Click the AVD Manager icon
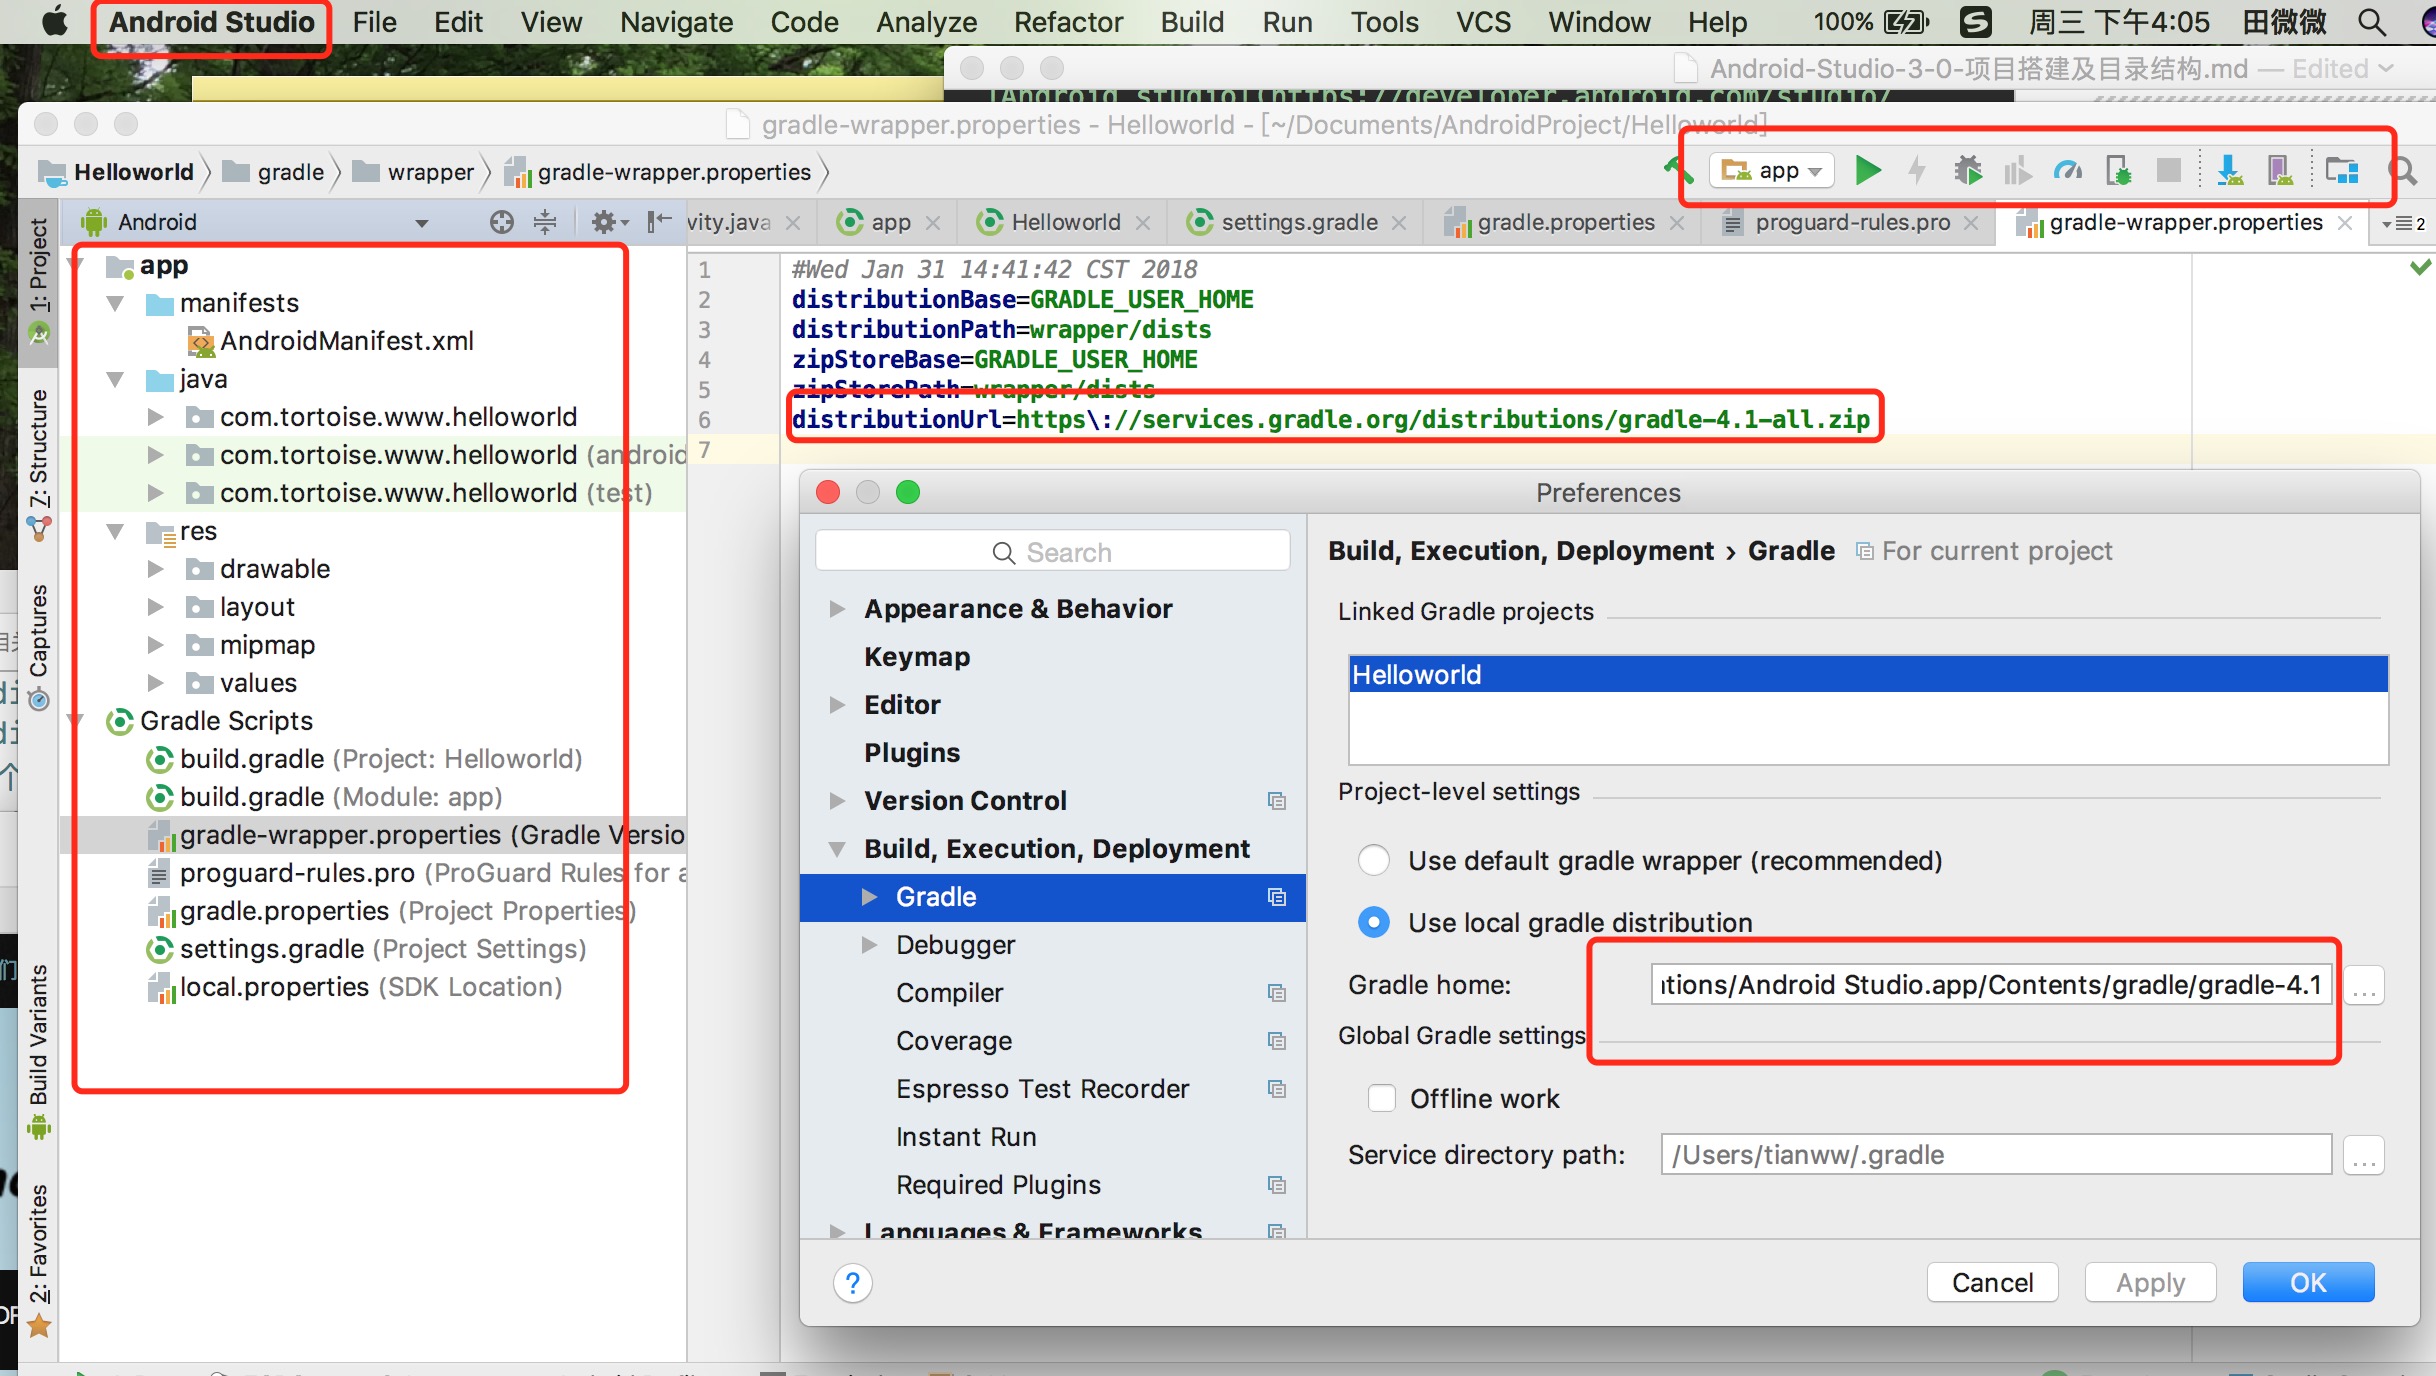The height and width of the screenshot is (1376, 2436). pos(2279,167)
